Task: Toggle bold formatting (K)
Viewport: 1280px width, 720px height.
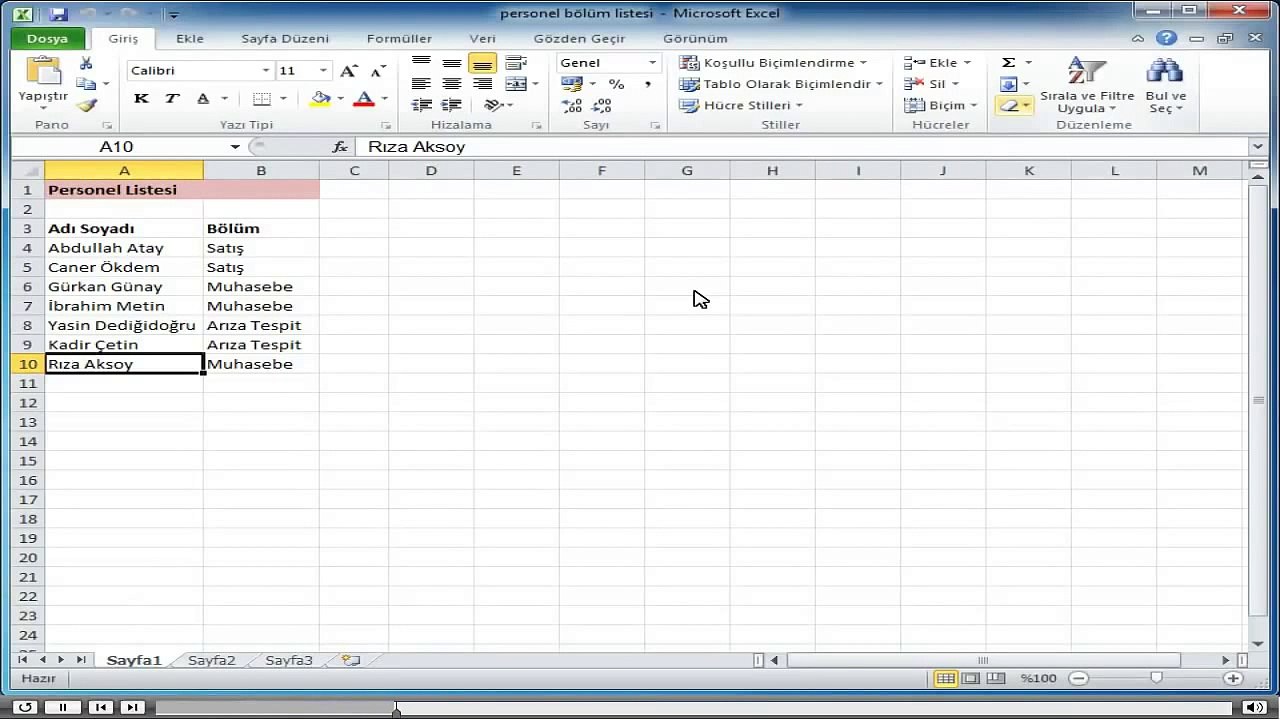Action: point(141,98)
